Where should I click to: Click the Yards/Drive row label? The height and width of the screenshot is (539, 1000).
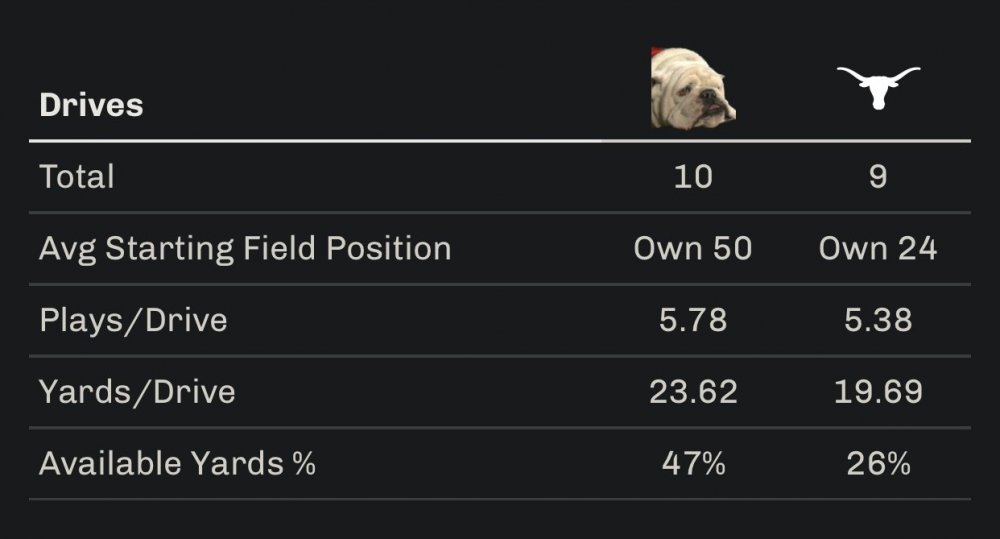137,392
